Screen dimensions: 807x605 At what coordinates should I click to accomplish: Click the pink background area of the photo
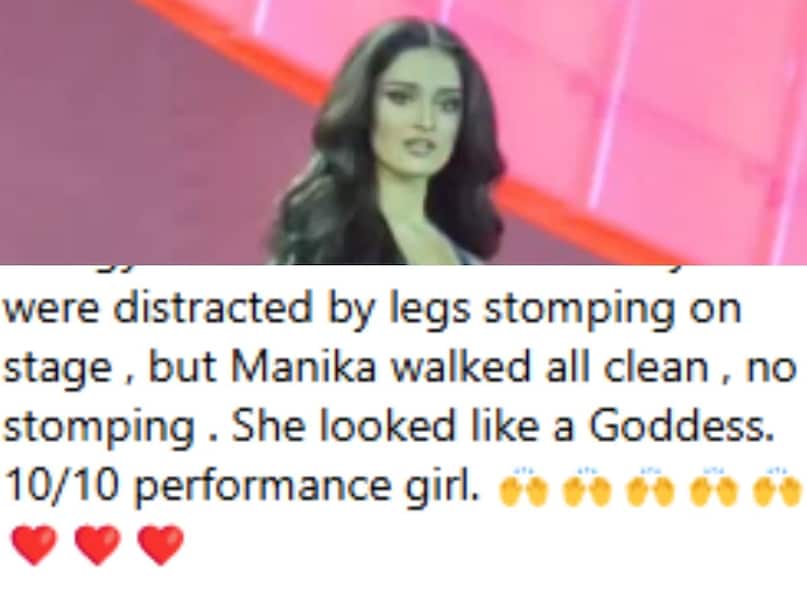coord(669,103)
